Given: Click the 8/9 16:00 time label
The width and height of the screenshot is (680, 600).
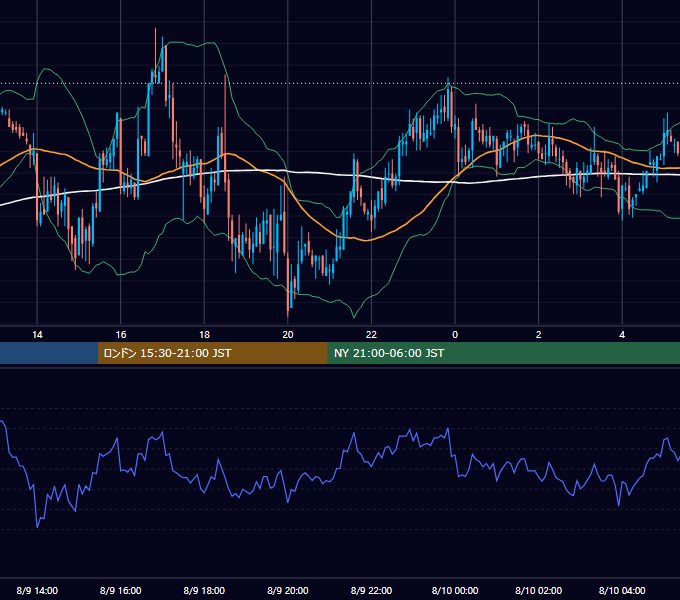Looking at the screenshot, I should (121, 590).
